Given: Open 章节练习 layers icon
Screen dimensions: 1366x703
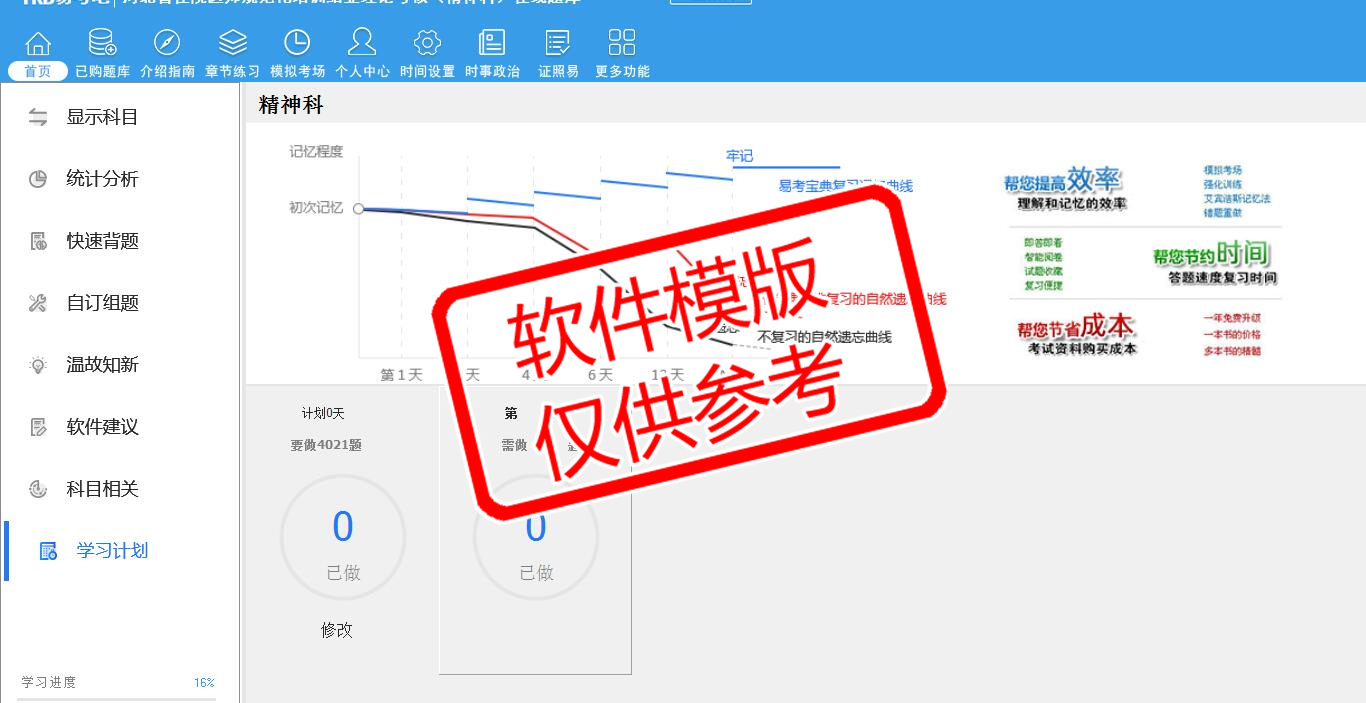Looking at the screenshot, I should click(x=232, y=44).
